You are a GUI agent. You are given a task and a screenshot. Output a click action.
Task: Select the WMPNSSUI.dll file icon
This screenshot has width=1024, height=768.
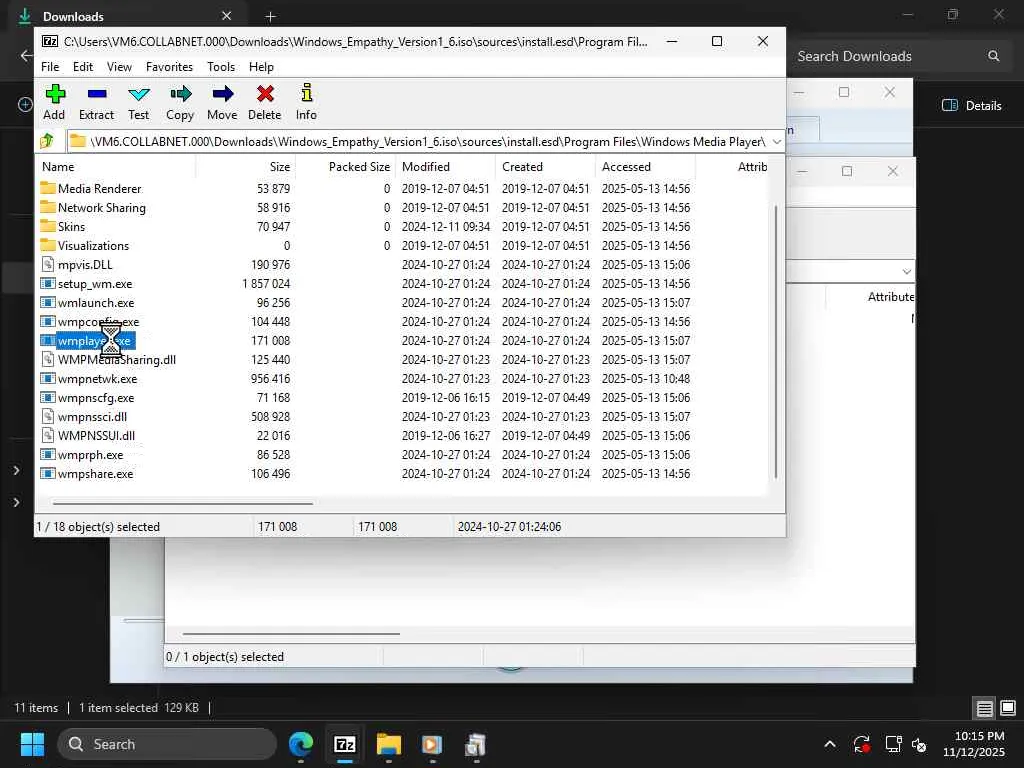point(48,436)
